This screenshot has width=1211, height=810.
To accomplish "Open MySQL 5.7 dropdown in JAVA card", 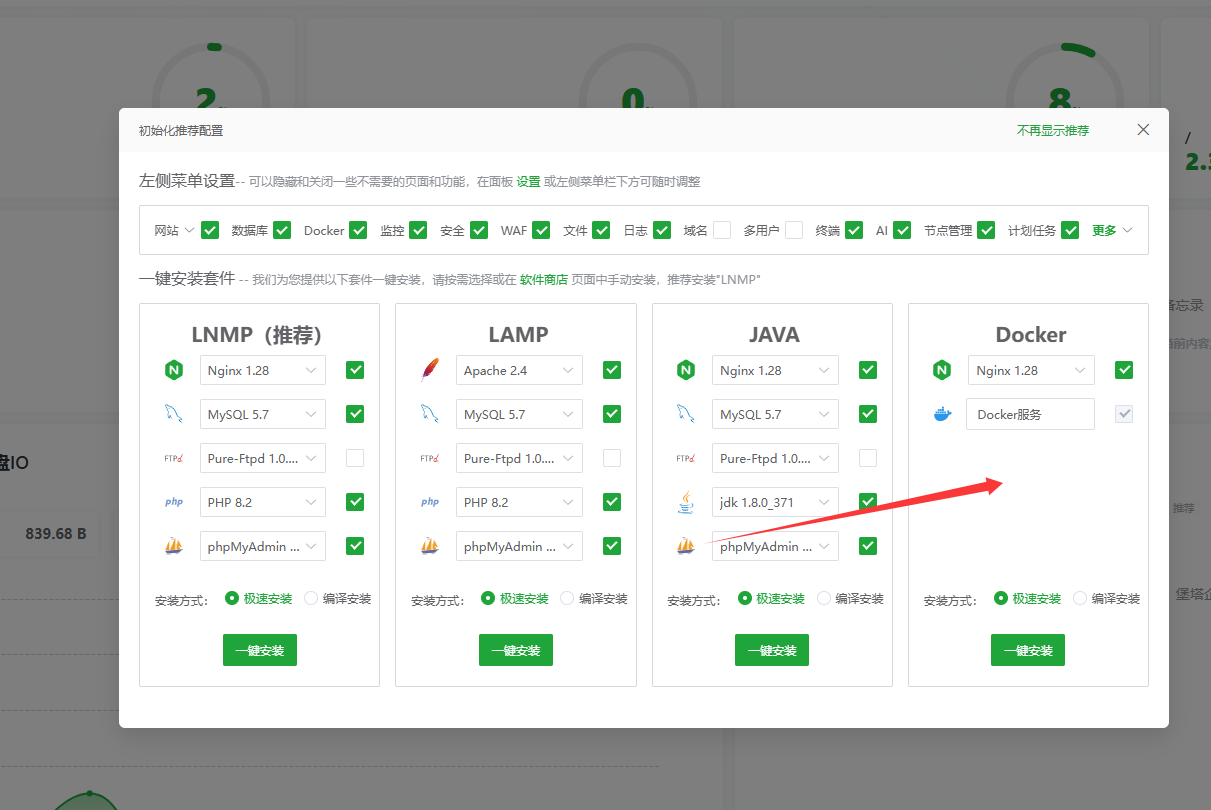I will point(775,414).
